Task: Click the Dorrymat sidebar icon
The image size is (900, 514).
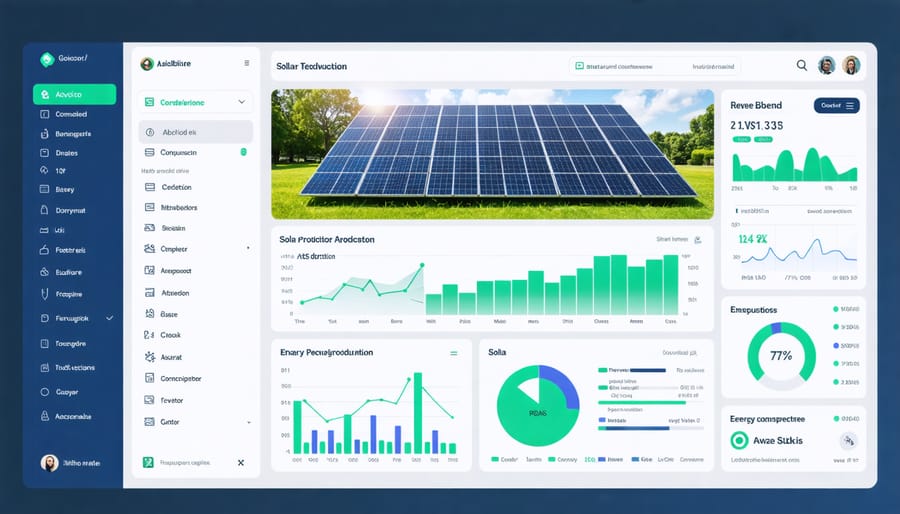Action: [x=44, y=210]
